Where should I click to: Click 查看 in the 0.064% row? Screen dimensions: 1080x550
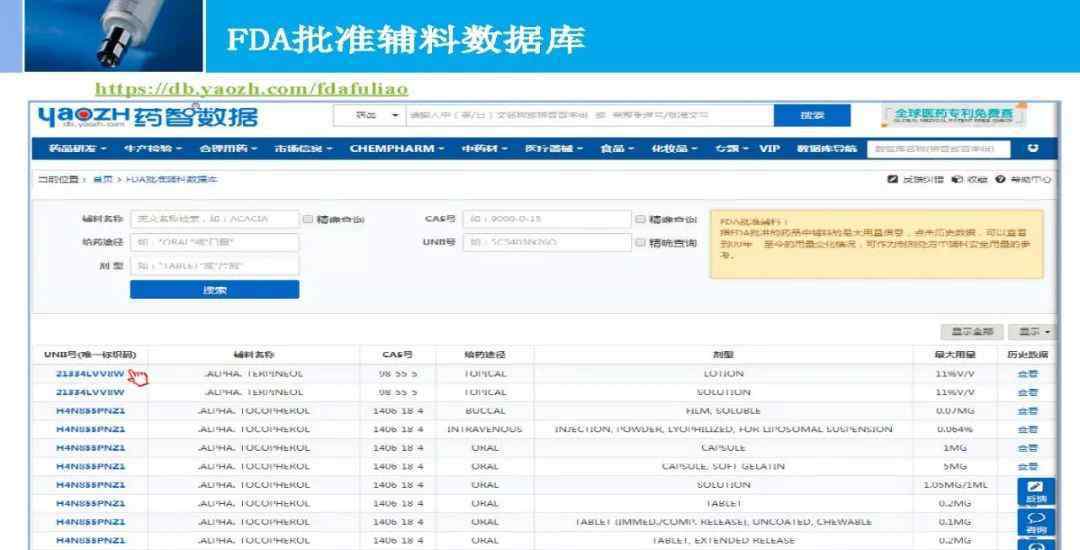1027,429
